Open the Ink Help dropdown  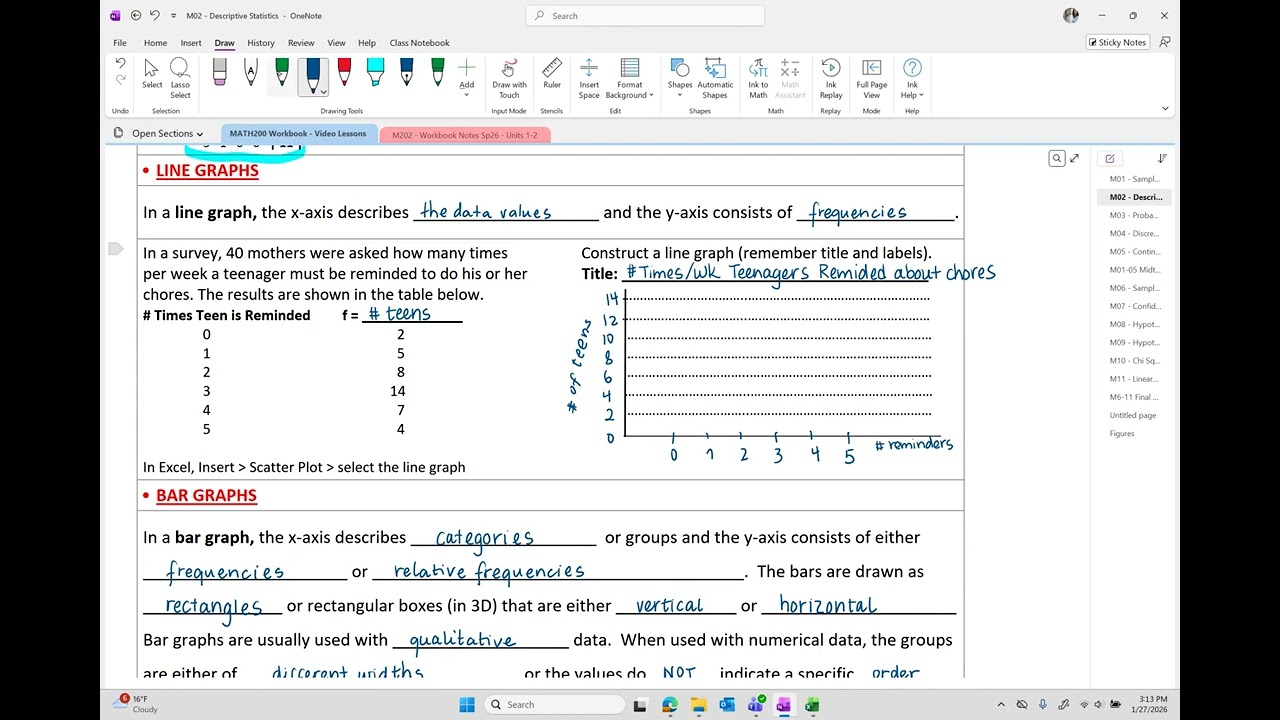(912, 77)
